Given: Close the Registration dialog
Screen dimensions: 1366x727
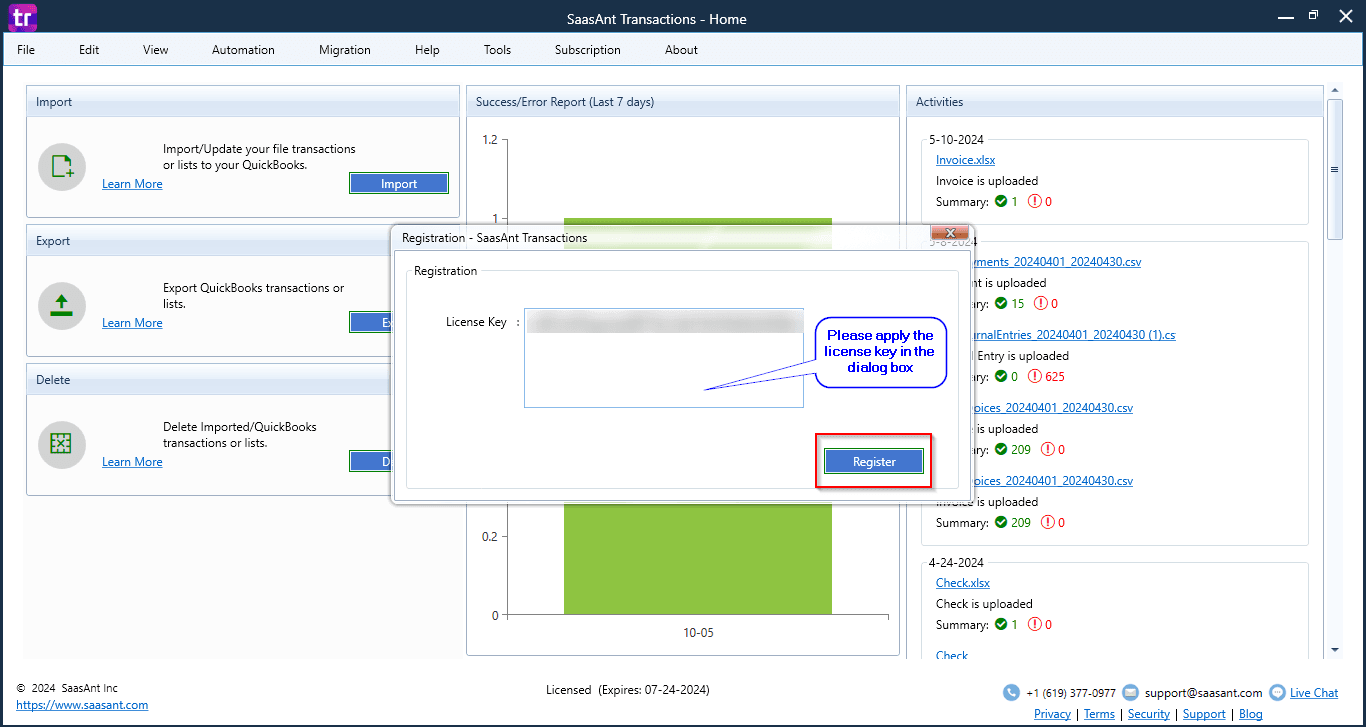Looking at the screenshot, I should click(950, 233).
